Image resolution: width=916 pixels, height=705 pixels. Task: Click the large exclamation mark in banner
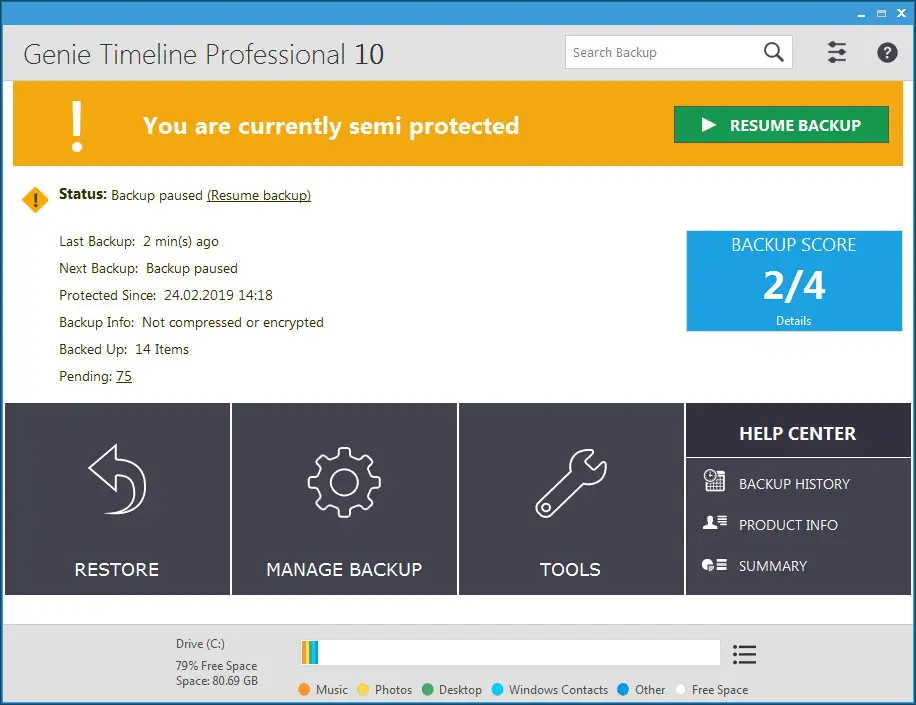pyautogui.click(x=77, y=126)
